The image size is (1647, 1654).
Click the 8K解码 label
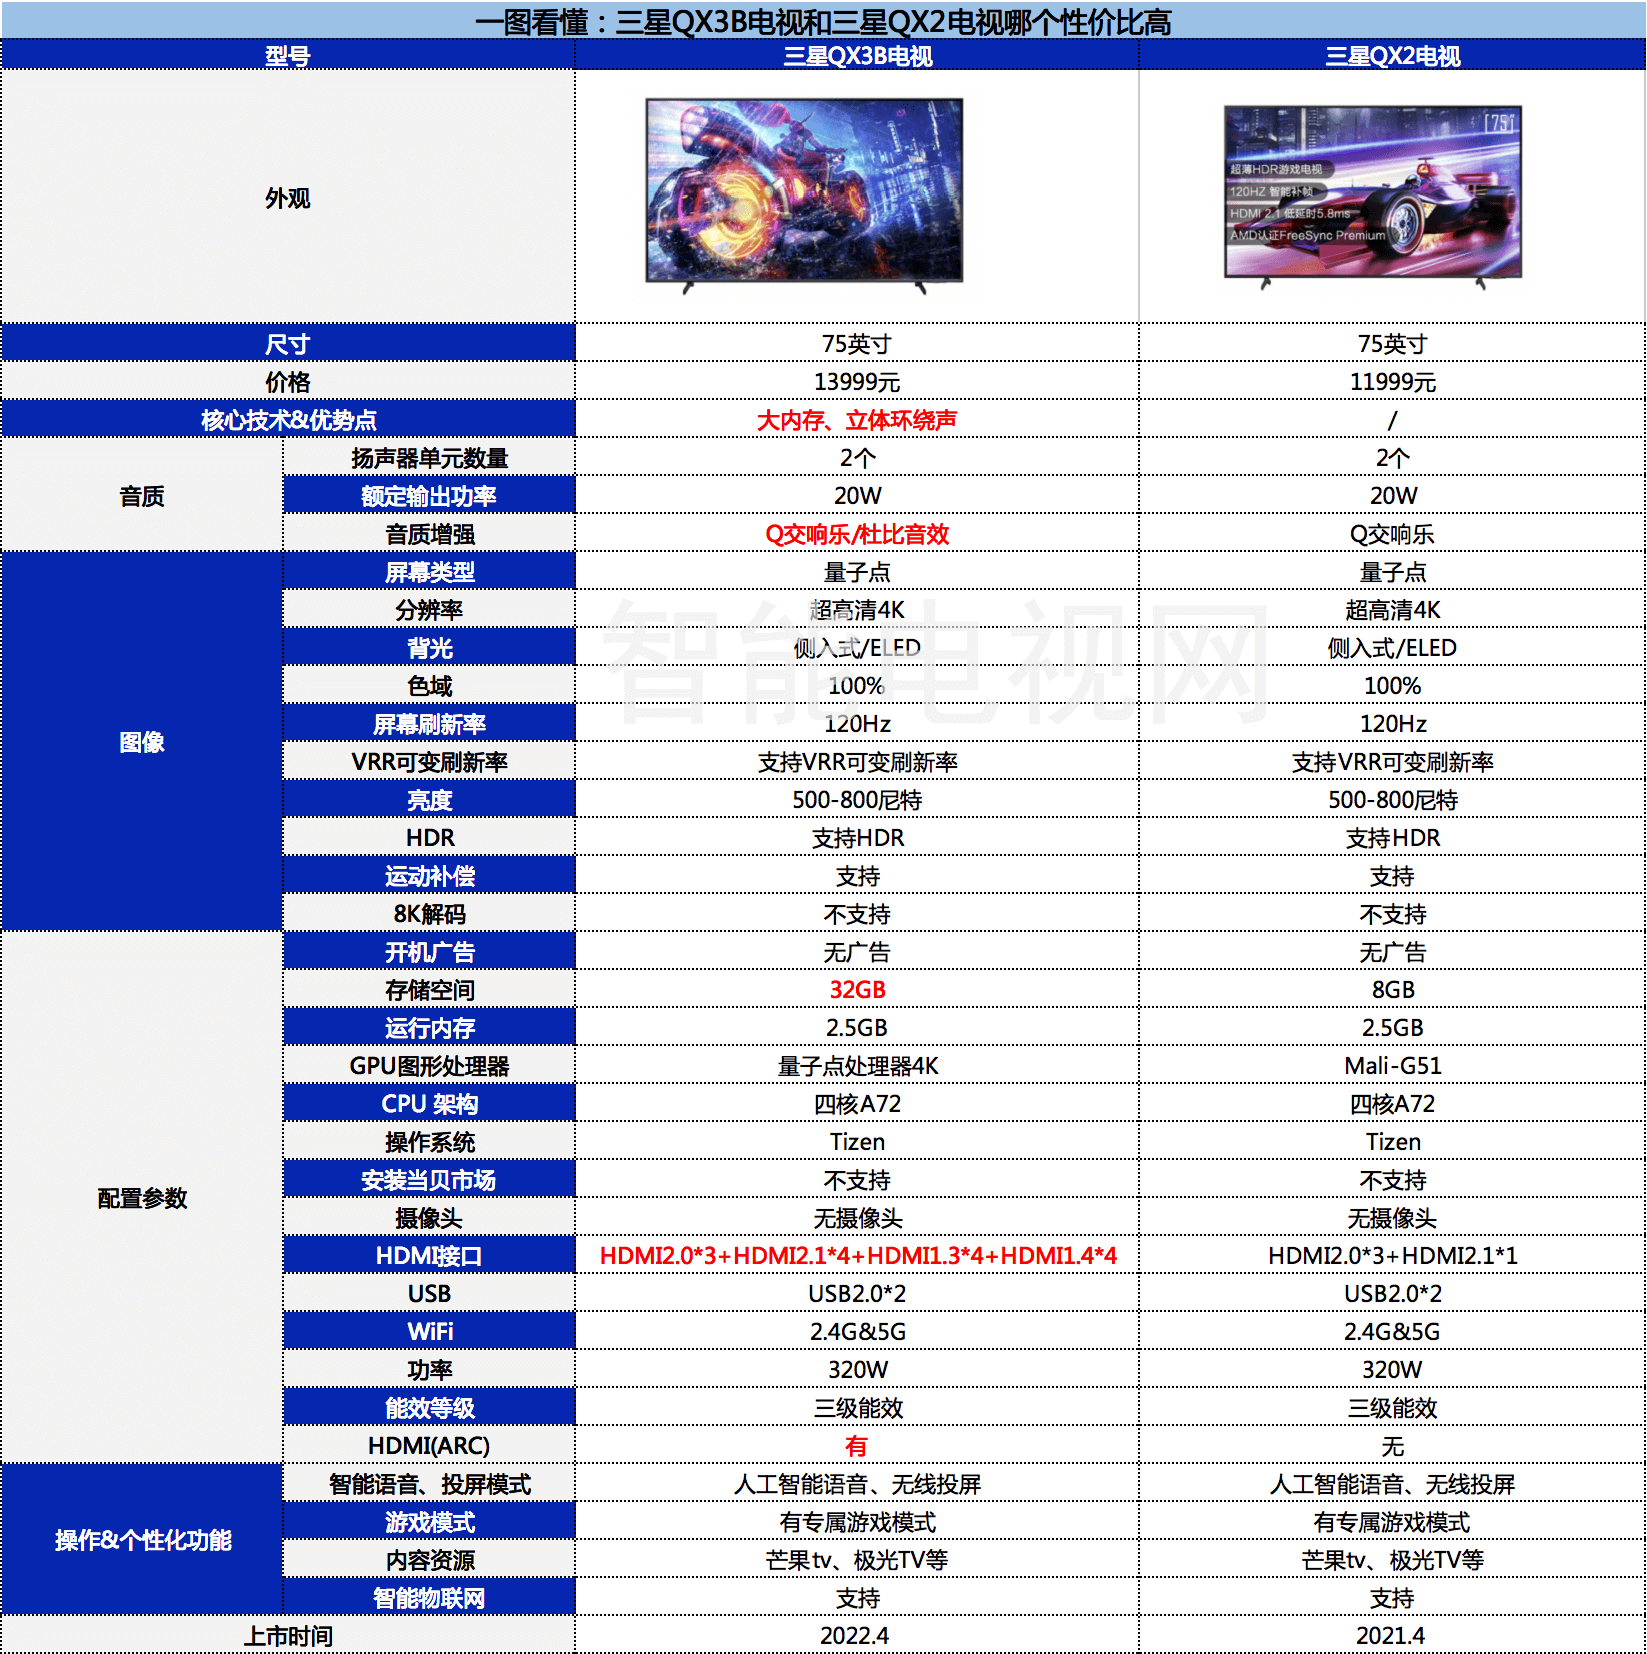point(429,914)
